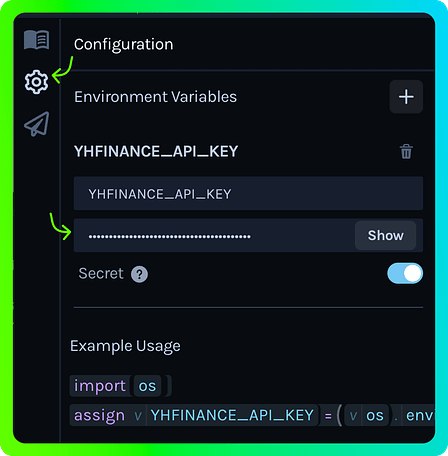Expand the dropdown arrow before os expression

(x=353, y=416)
